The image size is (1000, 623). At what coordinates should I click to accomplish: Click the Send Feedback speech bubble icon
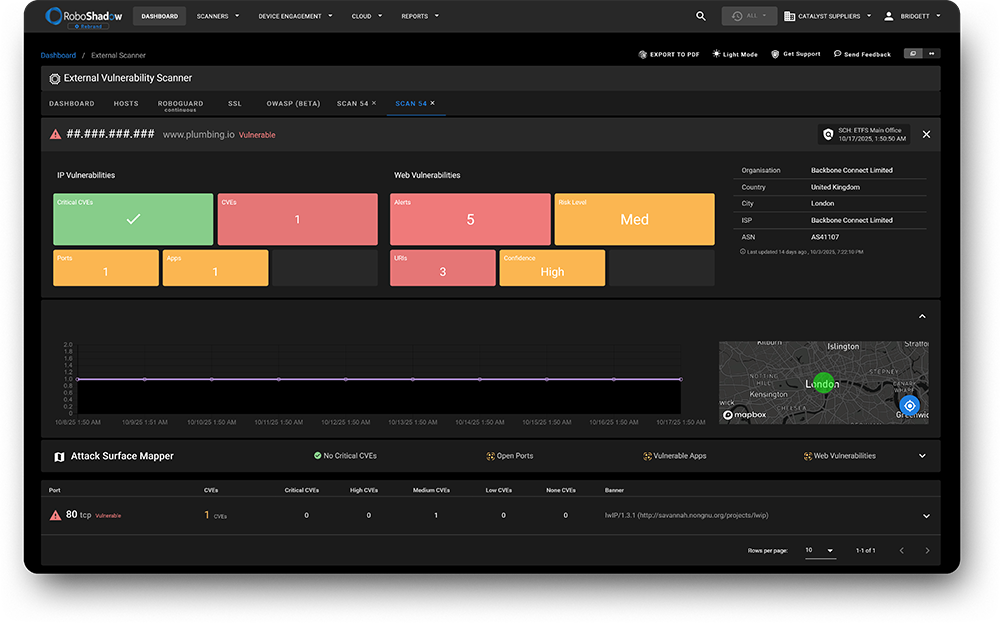837,54
